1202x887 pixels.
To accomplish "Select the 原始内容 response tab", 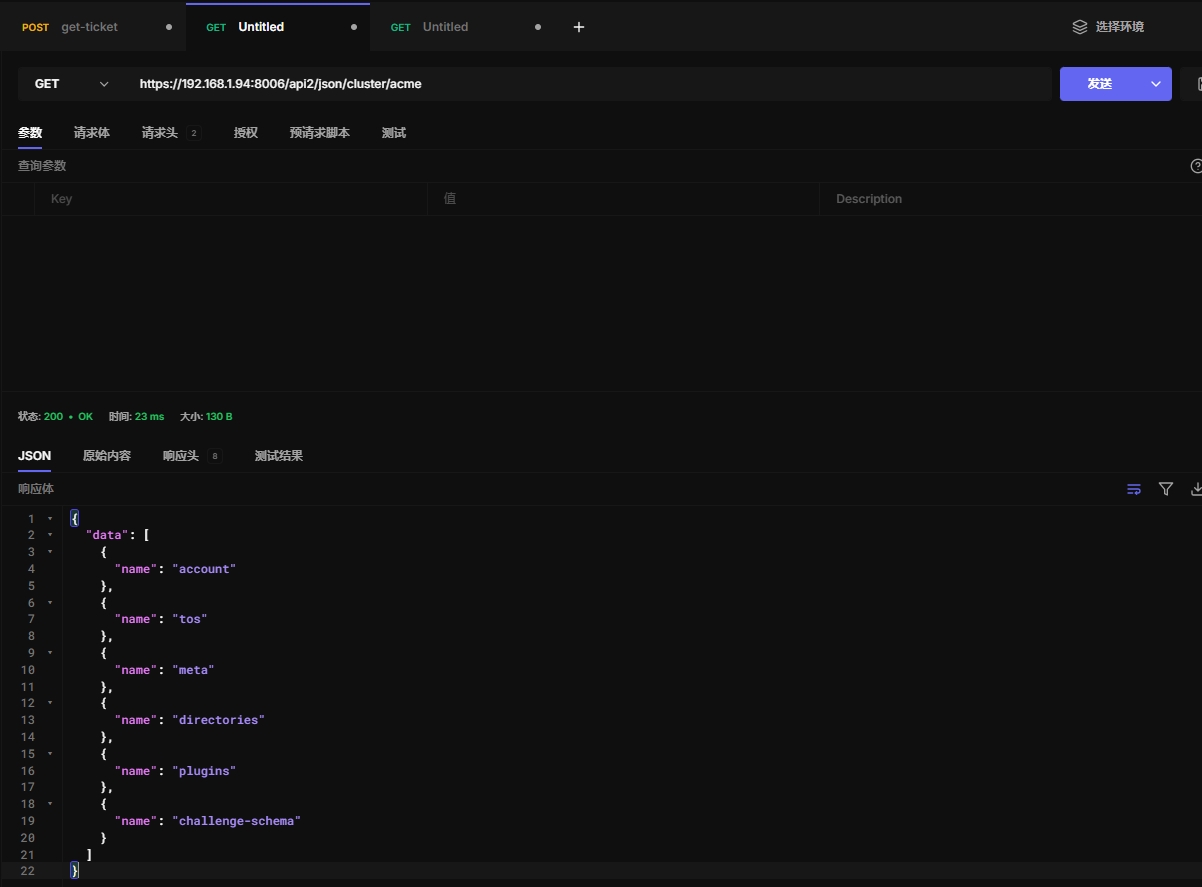I will tap(107, 456).
